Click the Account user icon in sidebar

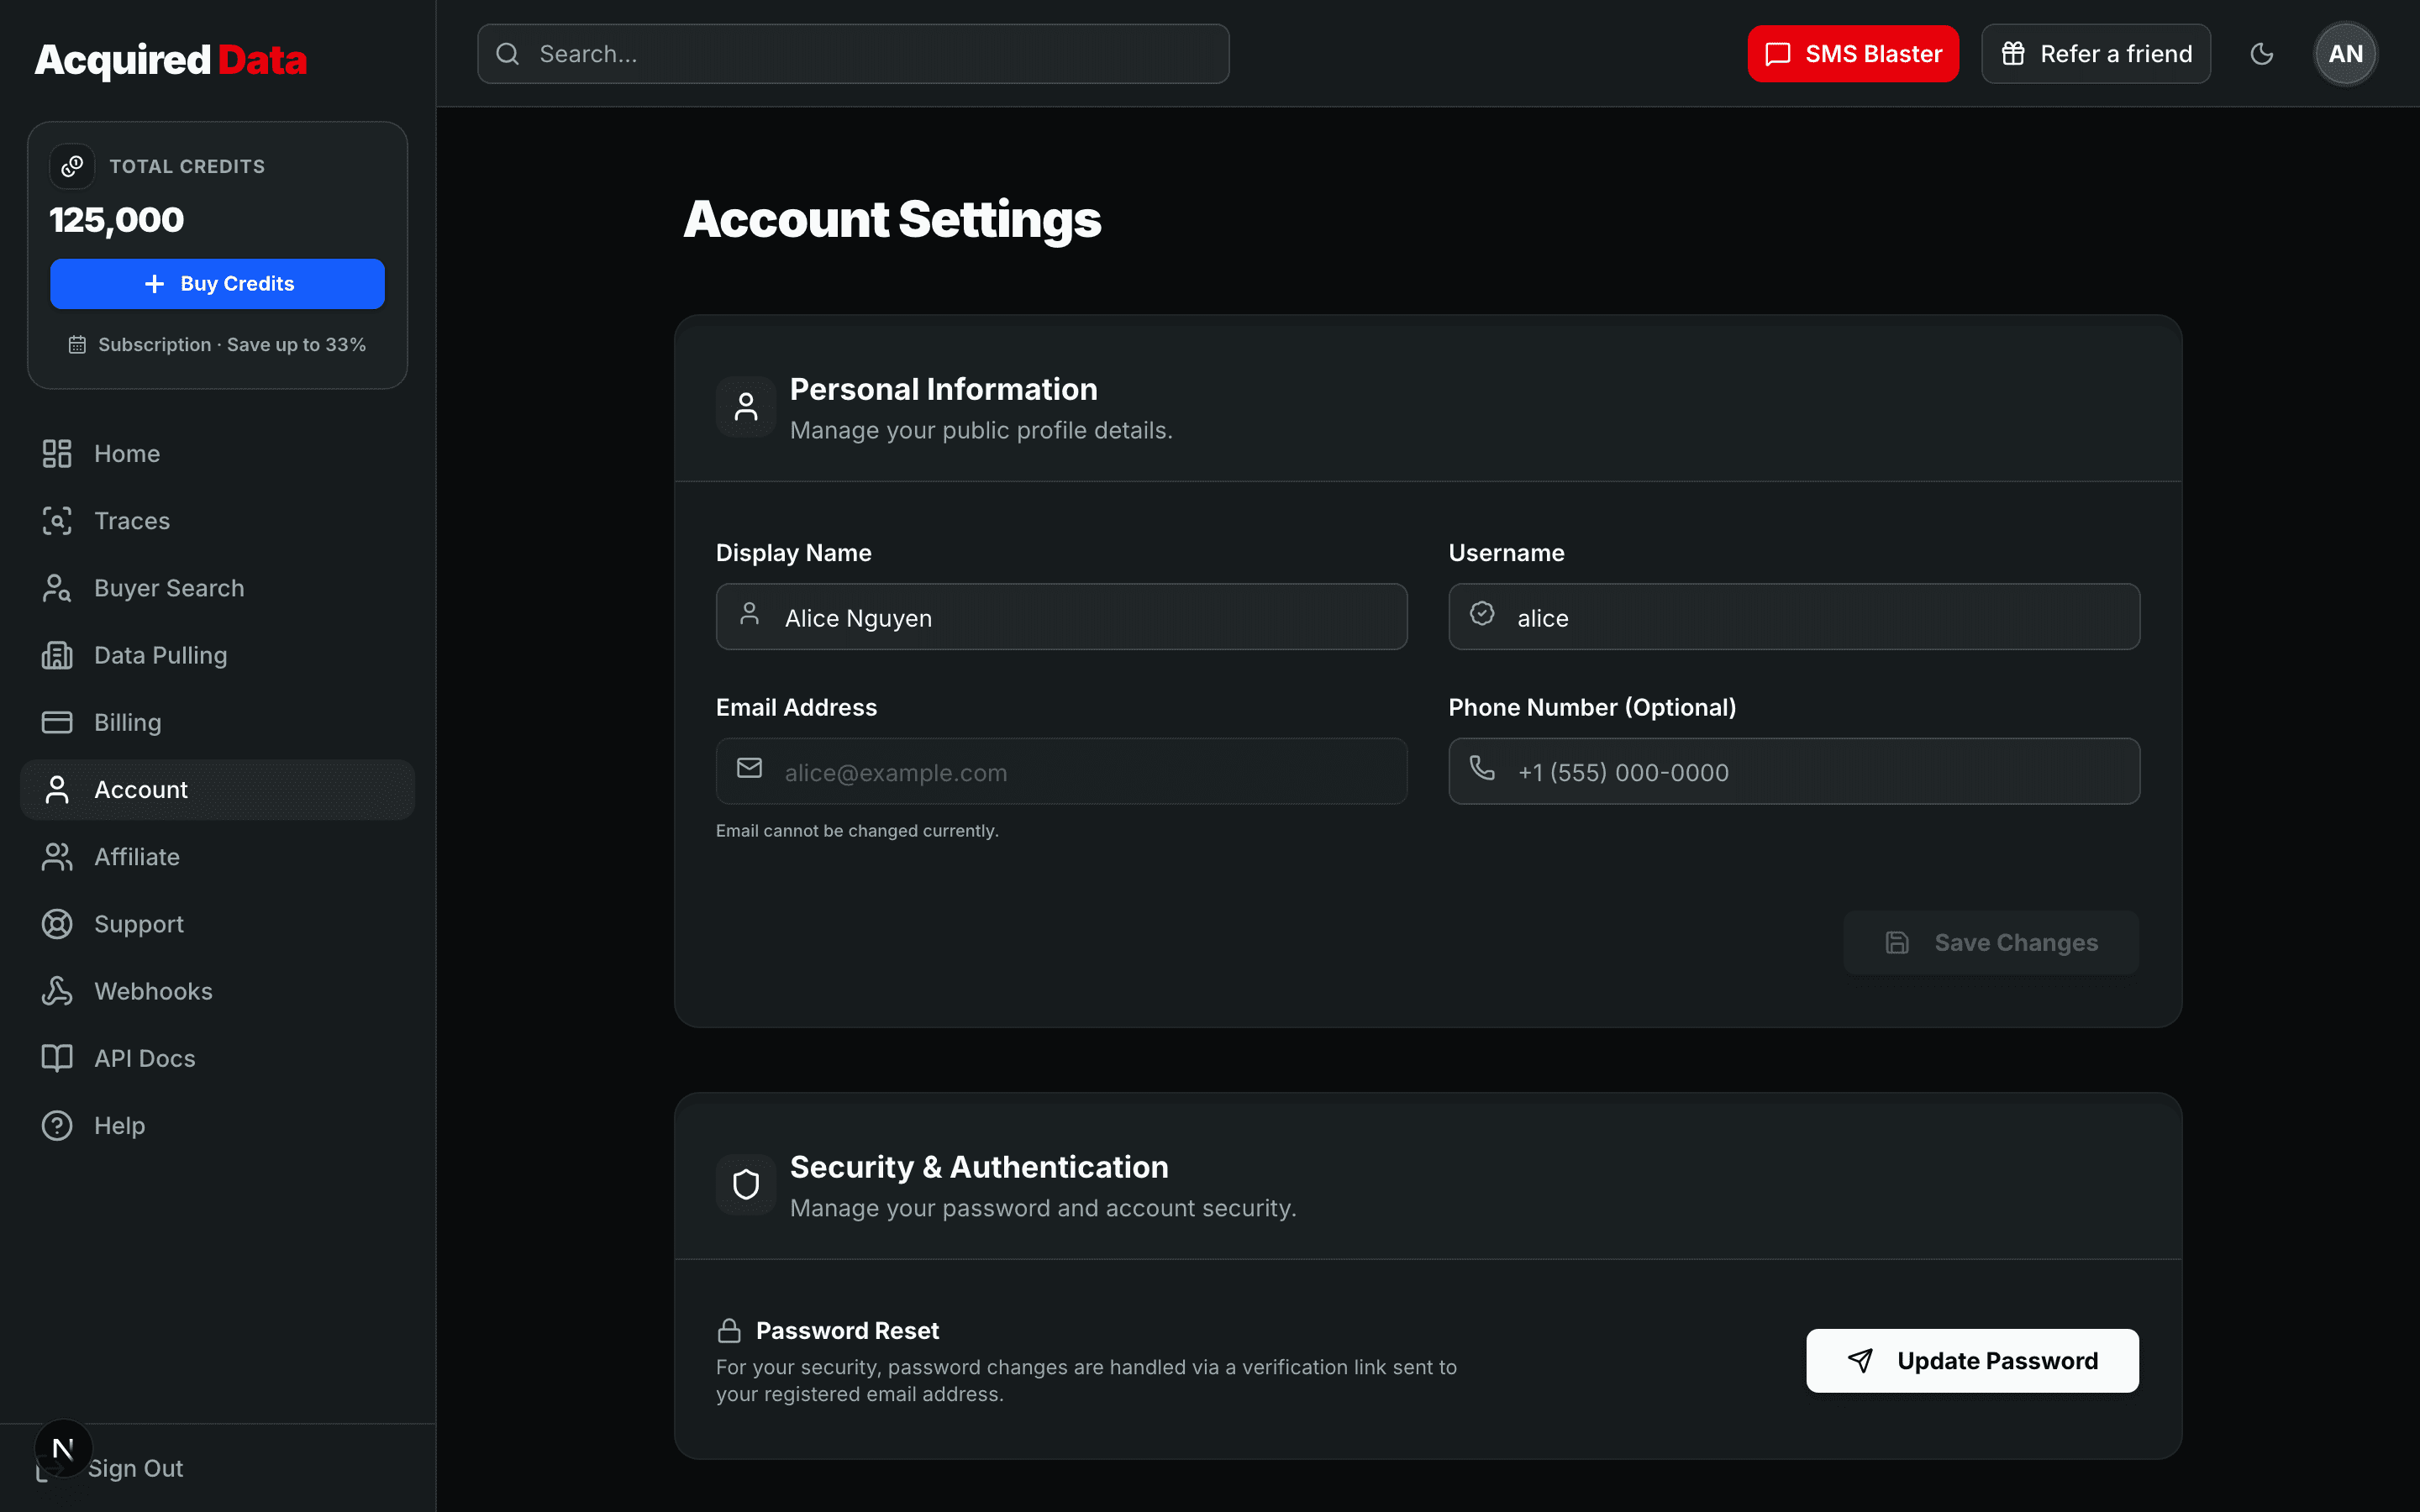57,790
